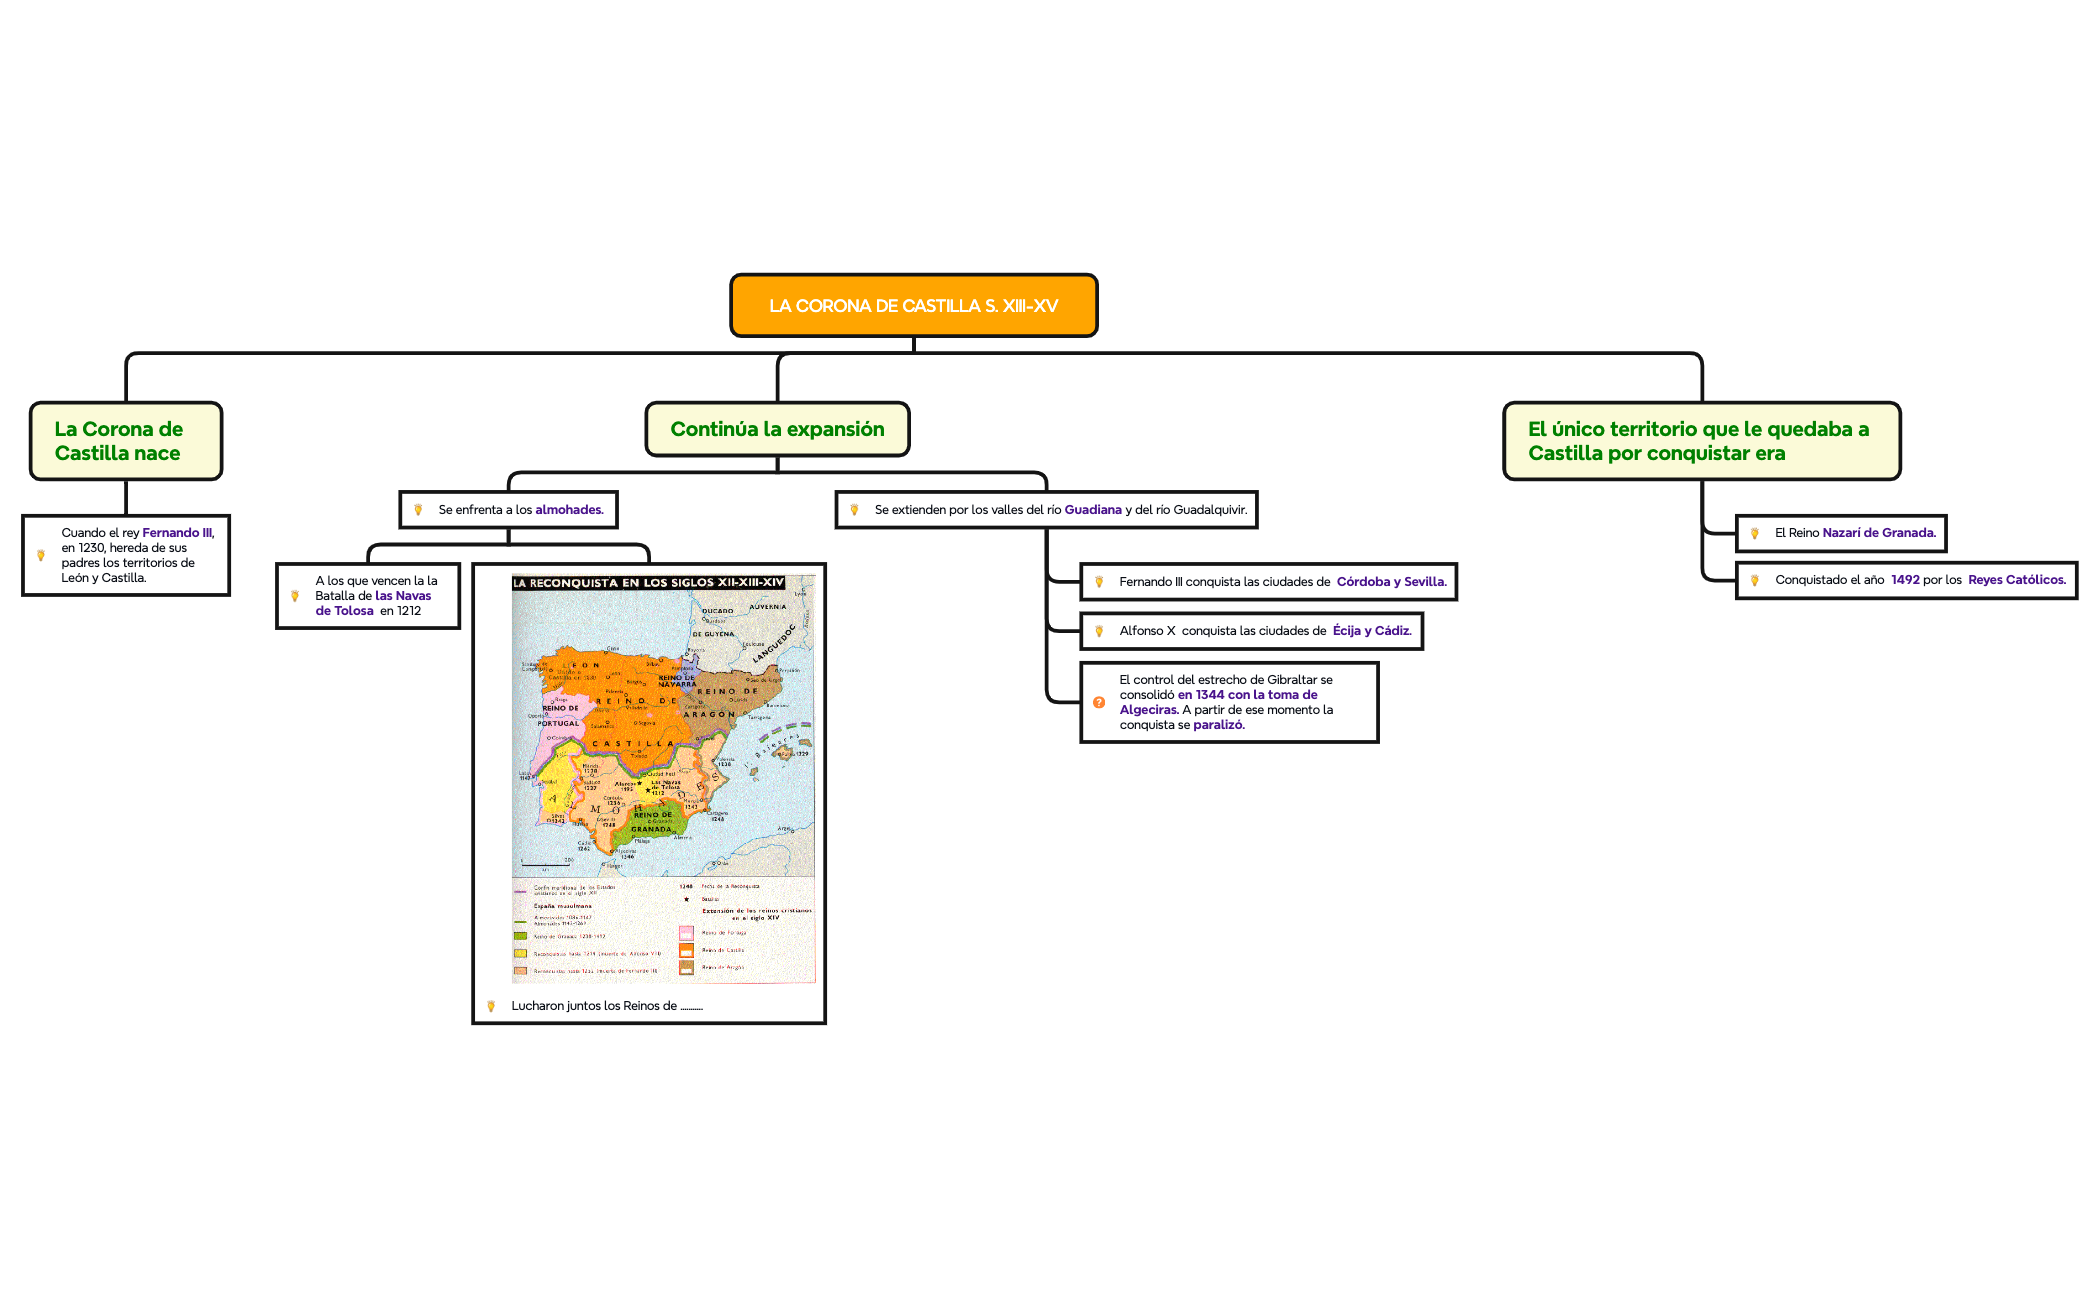Click lightbulb icon beside Lucharon juntos caption

491,1006
